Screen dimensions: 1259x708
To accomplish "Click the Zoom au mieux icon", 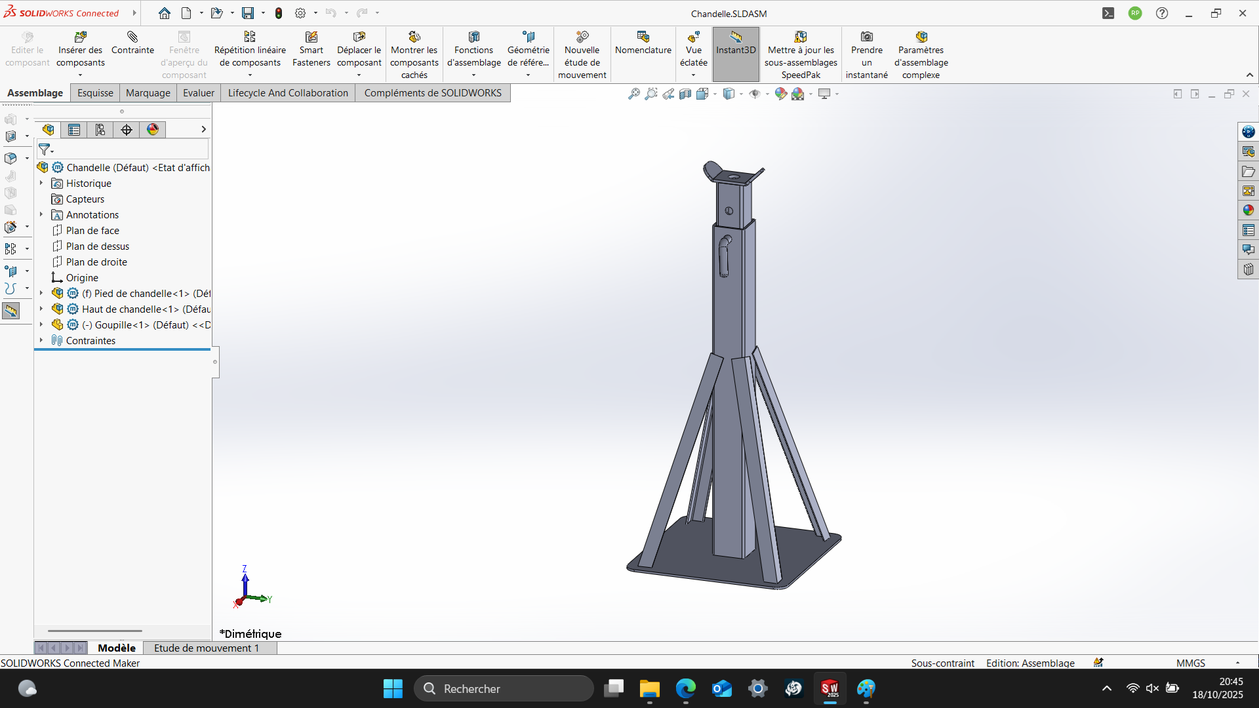I will click(x=632, y=93).
